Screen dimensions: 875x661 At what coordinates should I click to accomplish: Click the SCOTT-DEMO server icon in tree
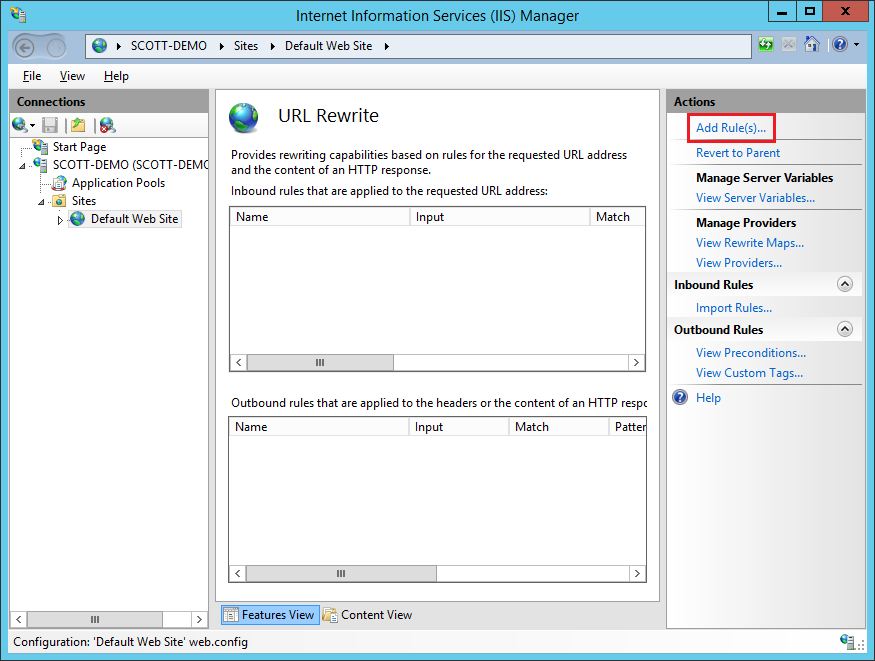pos(40,165)
